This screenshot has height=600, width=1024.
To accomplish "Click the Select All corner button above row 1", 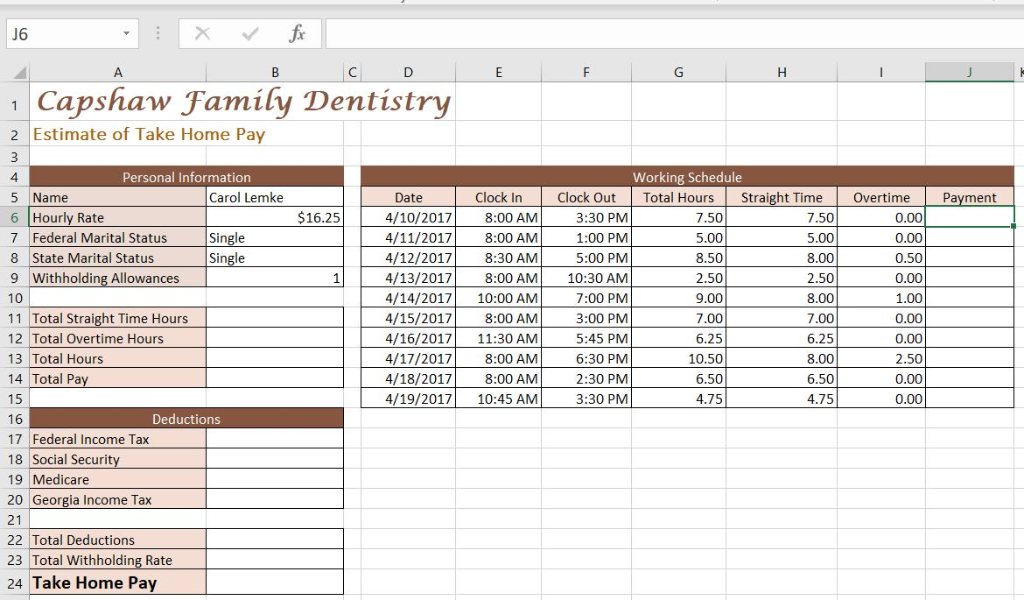I will tap(20, 72).
